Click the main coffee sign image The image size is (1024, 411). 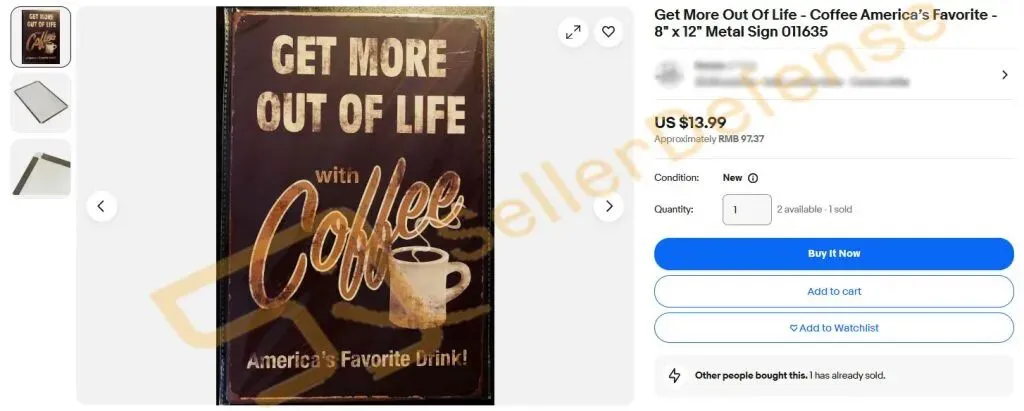pyautogui.click(x=355, y=206)
